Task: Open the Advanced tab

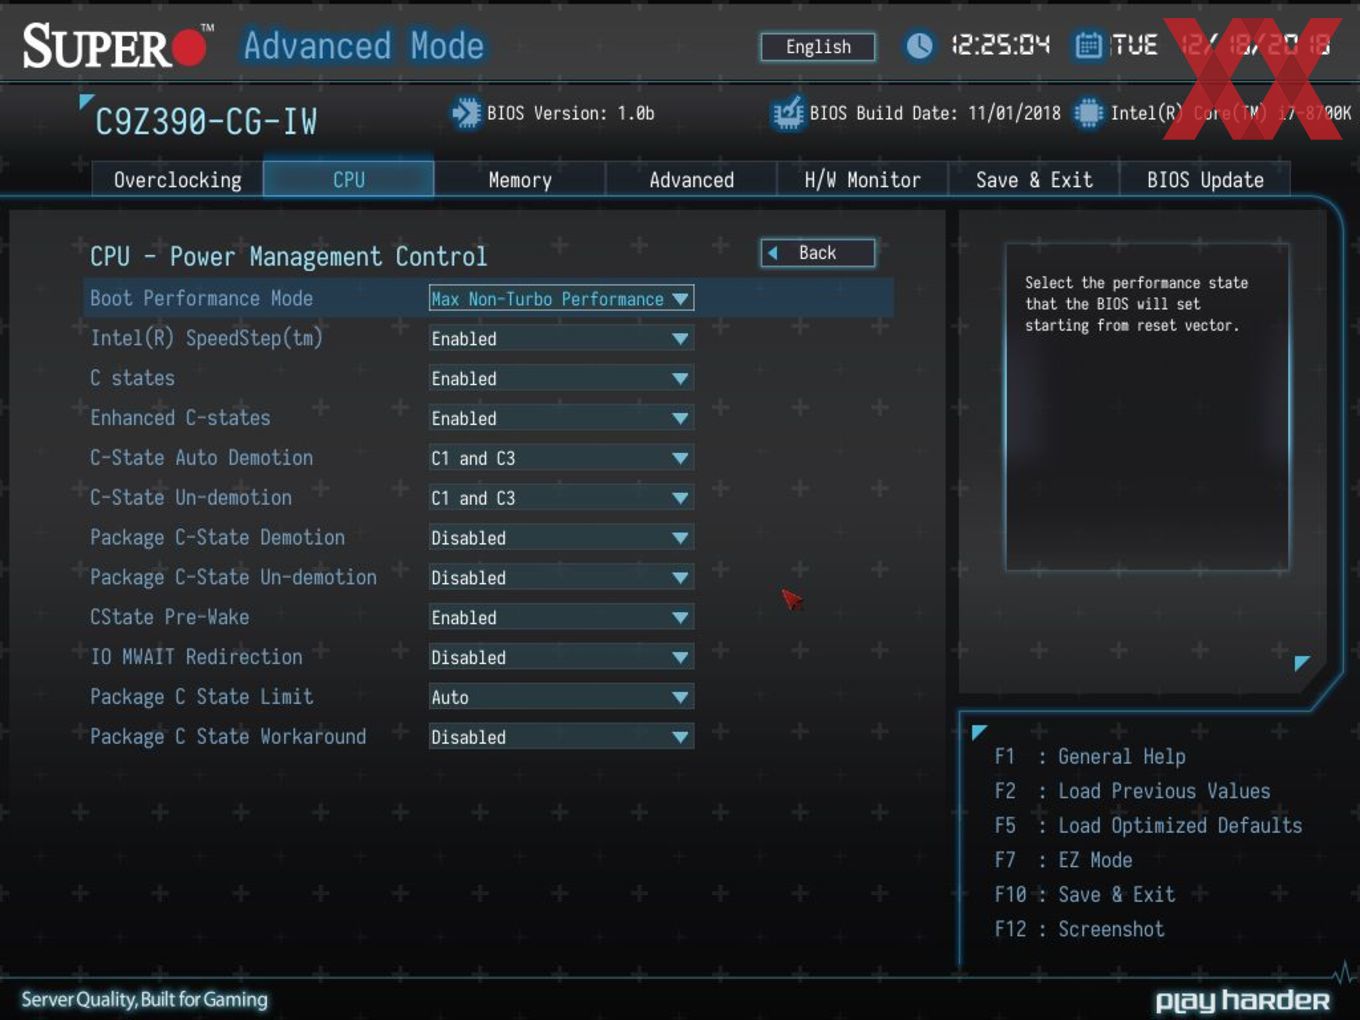Action: point(691,180)
